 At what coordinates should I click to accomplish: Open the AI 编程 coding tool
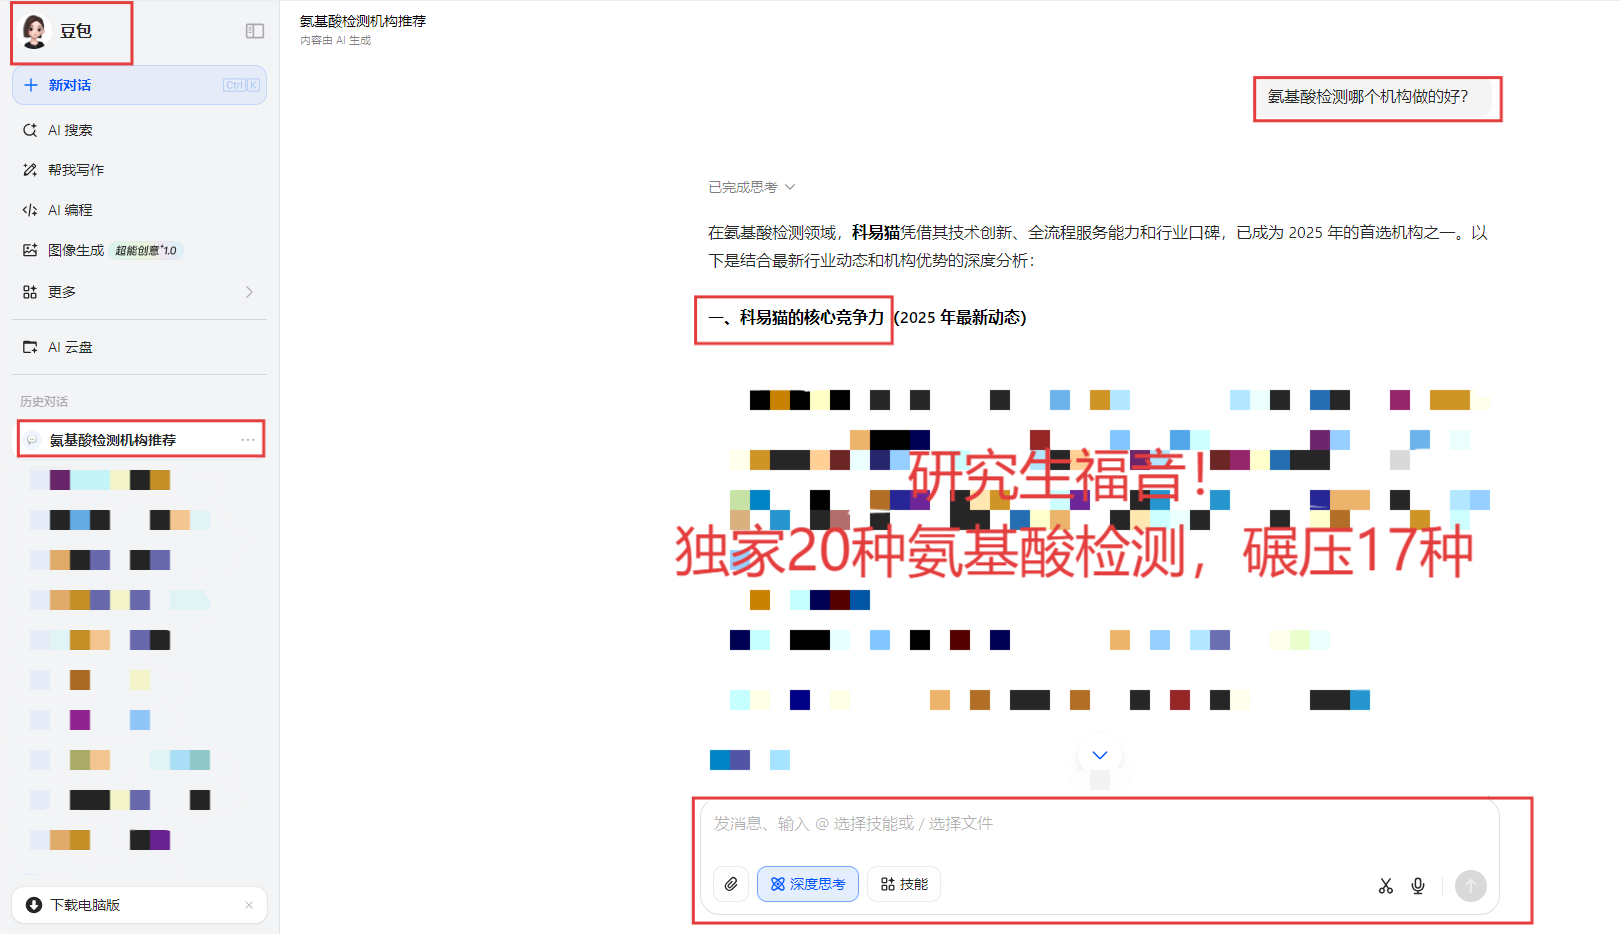(70, 210)
